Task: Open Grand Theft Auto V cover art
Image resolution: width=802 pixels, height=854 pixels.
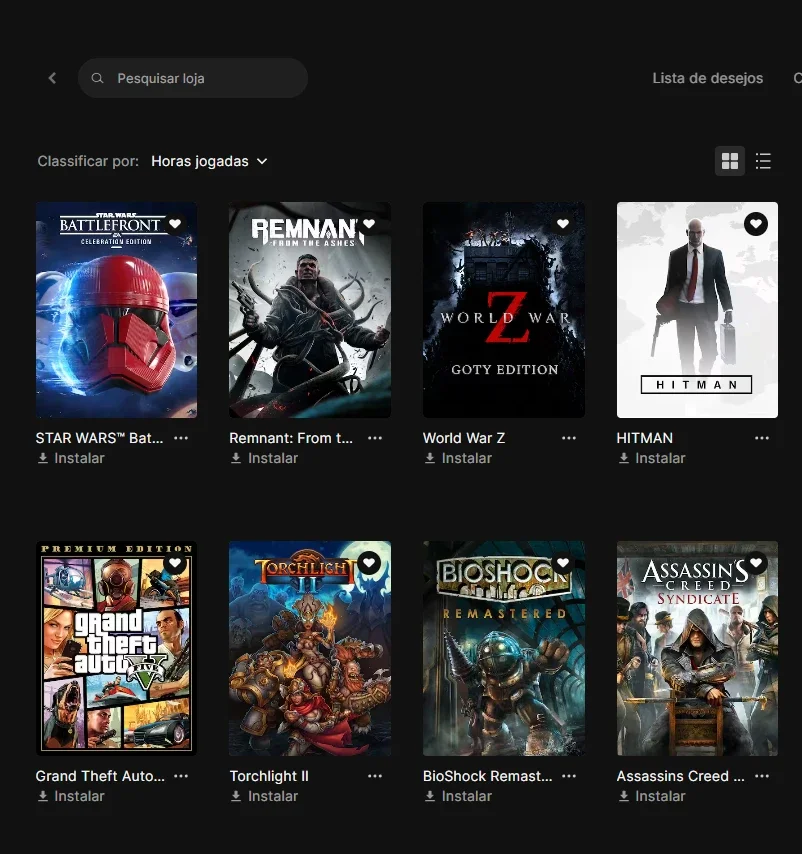Action: coord(117,648)
